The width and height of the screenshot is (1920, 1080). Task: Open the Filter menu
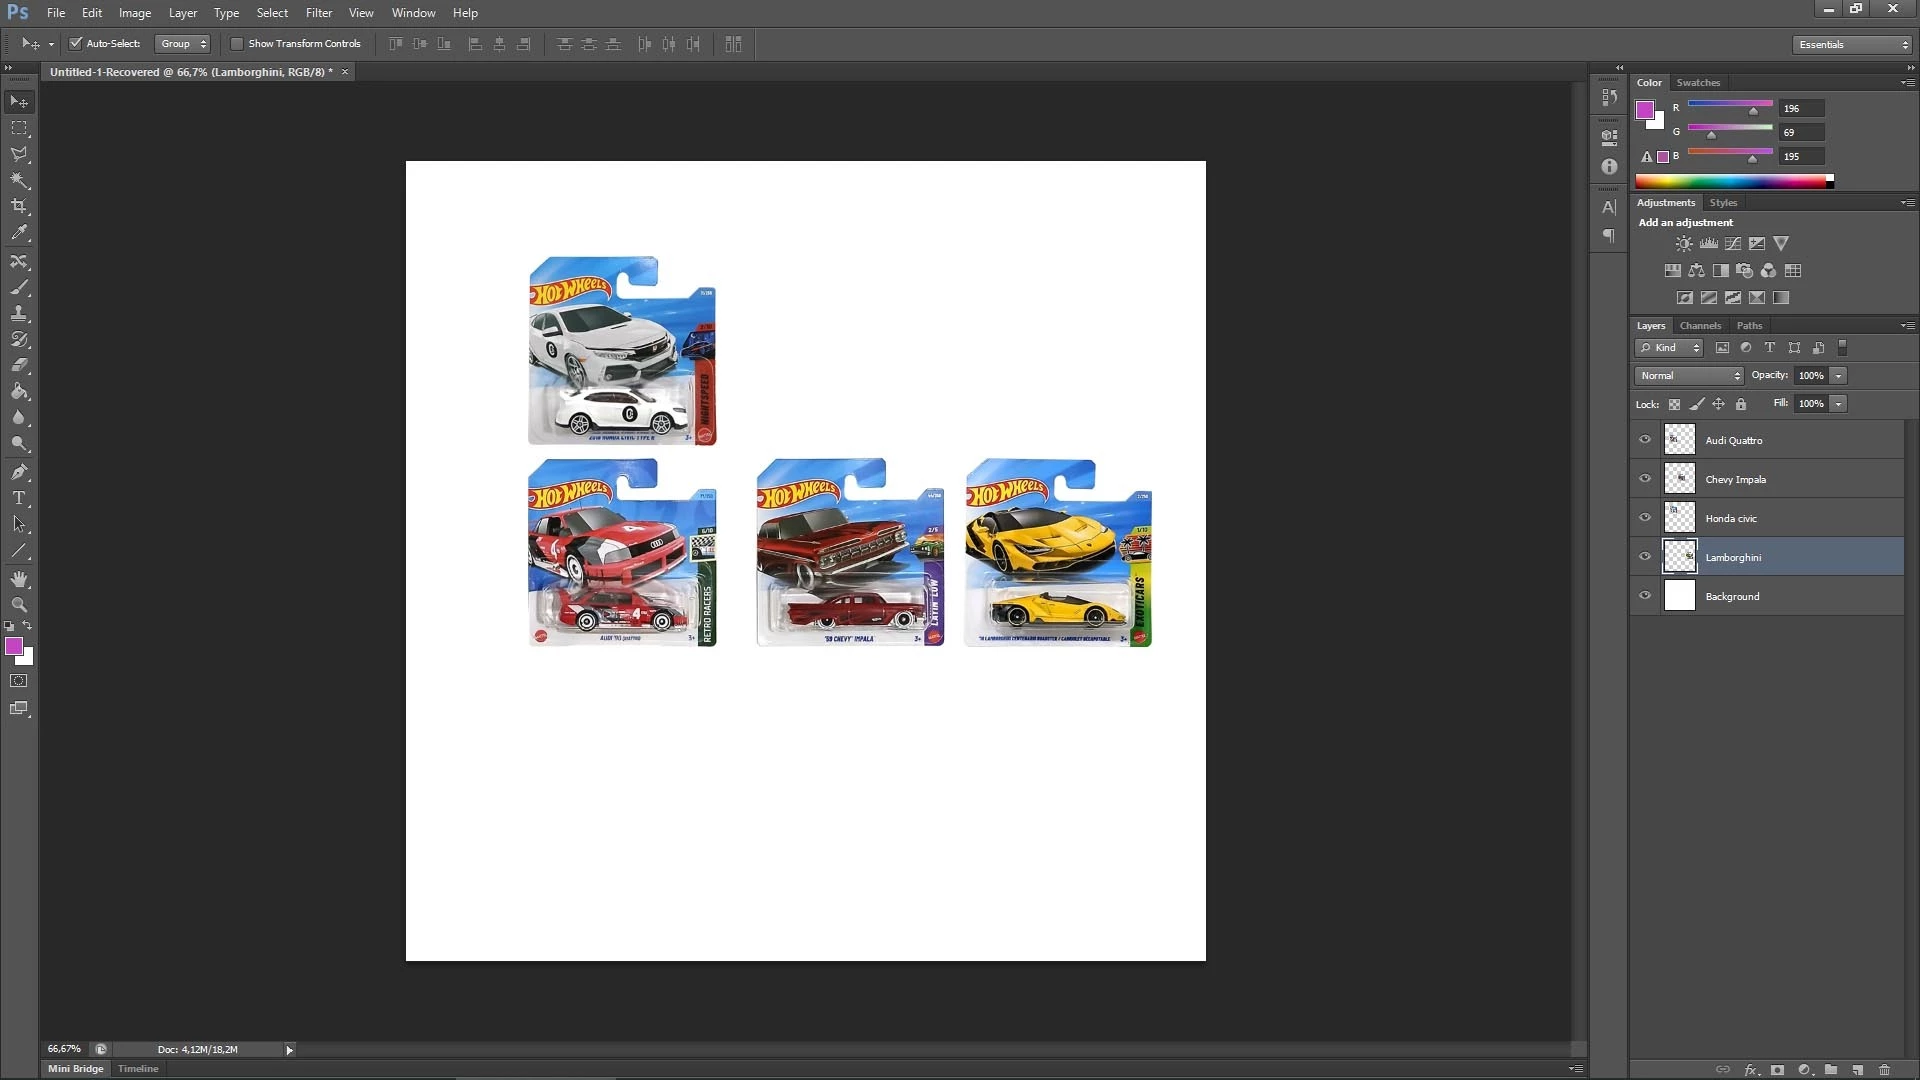(x=318, y=13)
